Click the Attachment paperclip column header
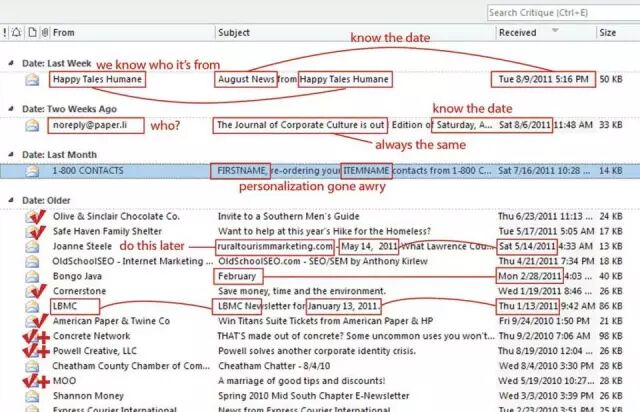 point(45,33)
